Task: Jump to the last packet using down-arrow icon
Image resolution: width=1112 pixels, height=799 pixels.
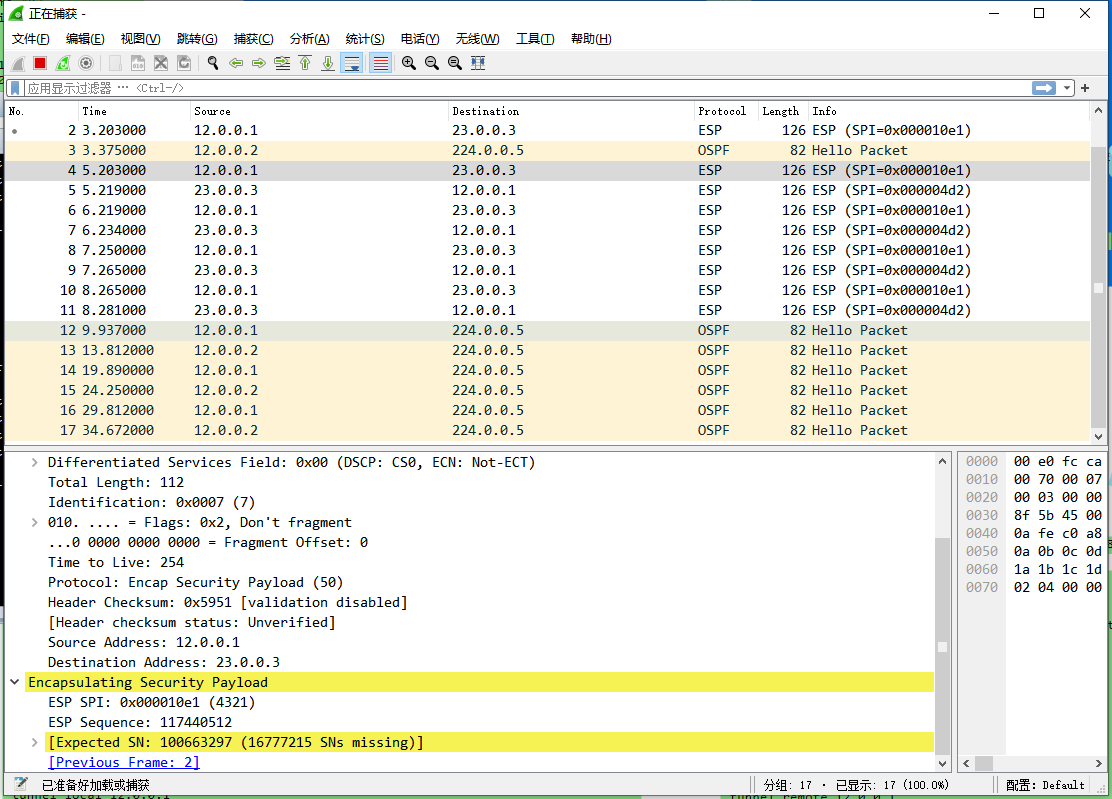Action: click(x=327, y=62)
